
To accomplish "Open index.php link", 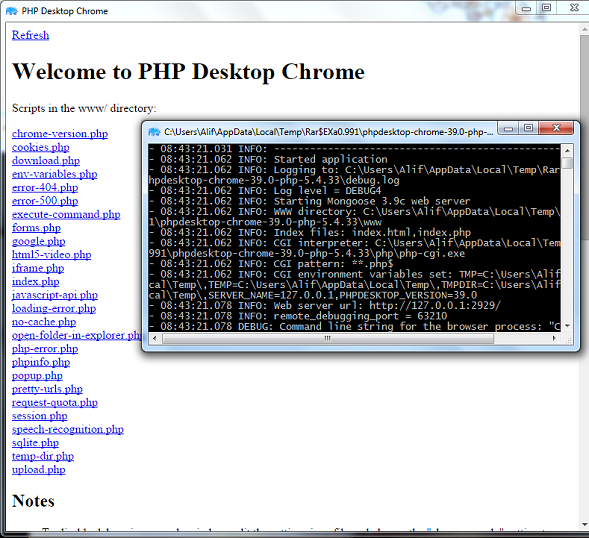I will 36,282.
